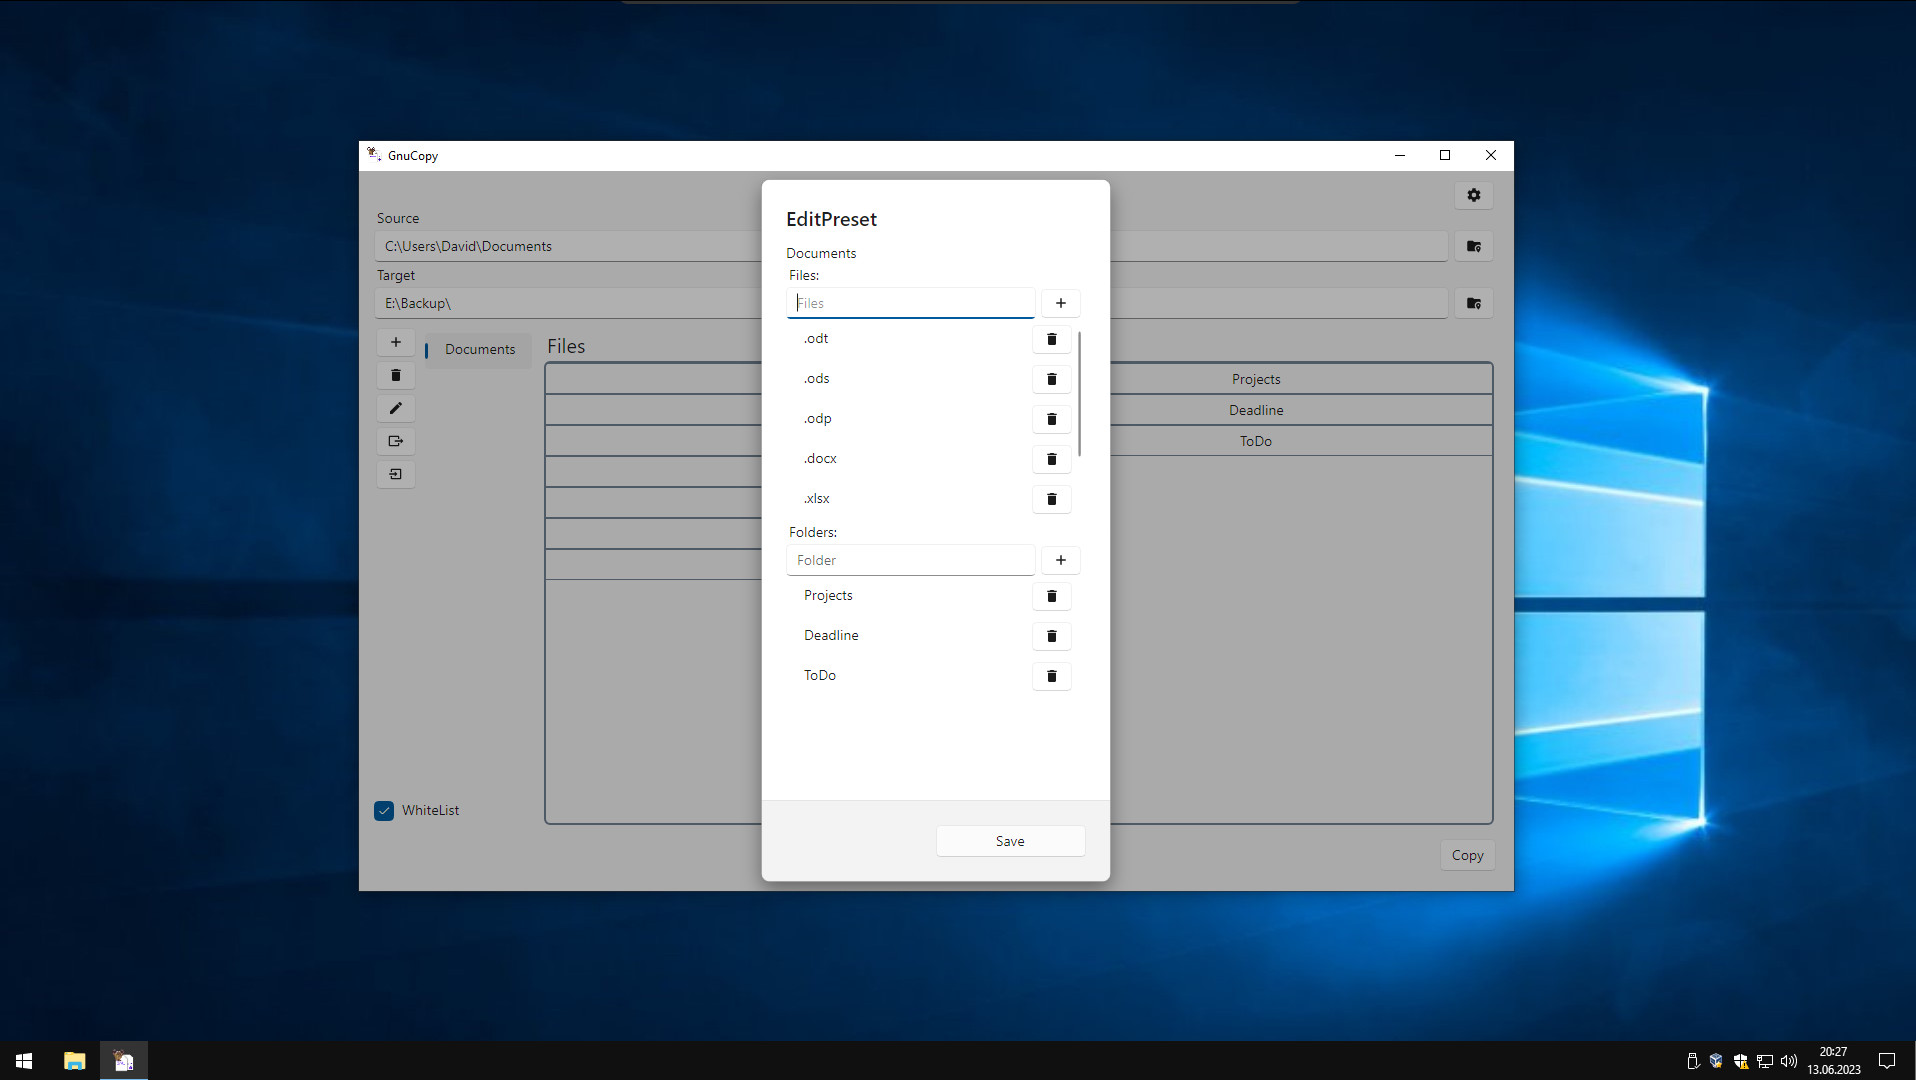The image size is (1916, 1080).
Task: Delete the .odp file extension entry
Action: [1051, 419]
